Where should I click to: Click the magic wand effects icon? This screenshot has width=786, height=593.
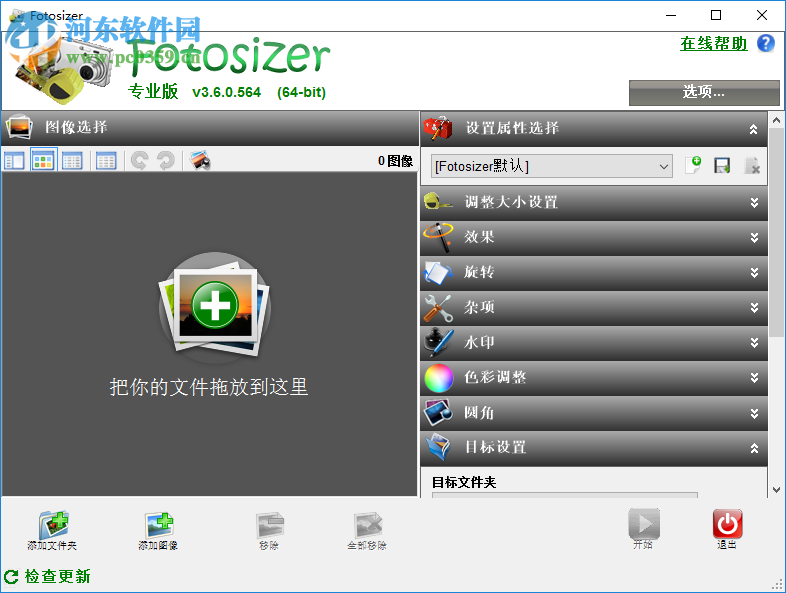439,237
